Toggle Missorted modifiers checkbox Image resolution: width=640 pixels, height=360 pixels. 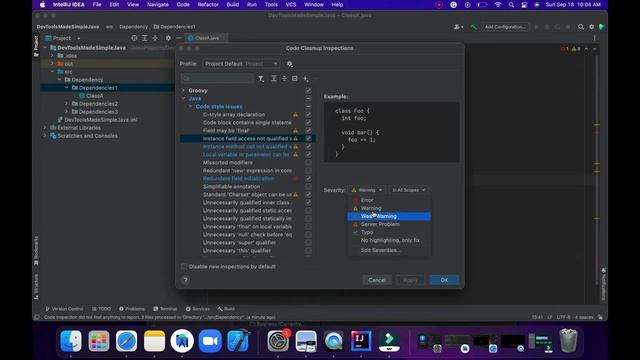(x=308, y=162)
